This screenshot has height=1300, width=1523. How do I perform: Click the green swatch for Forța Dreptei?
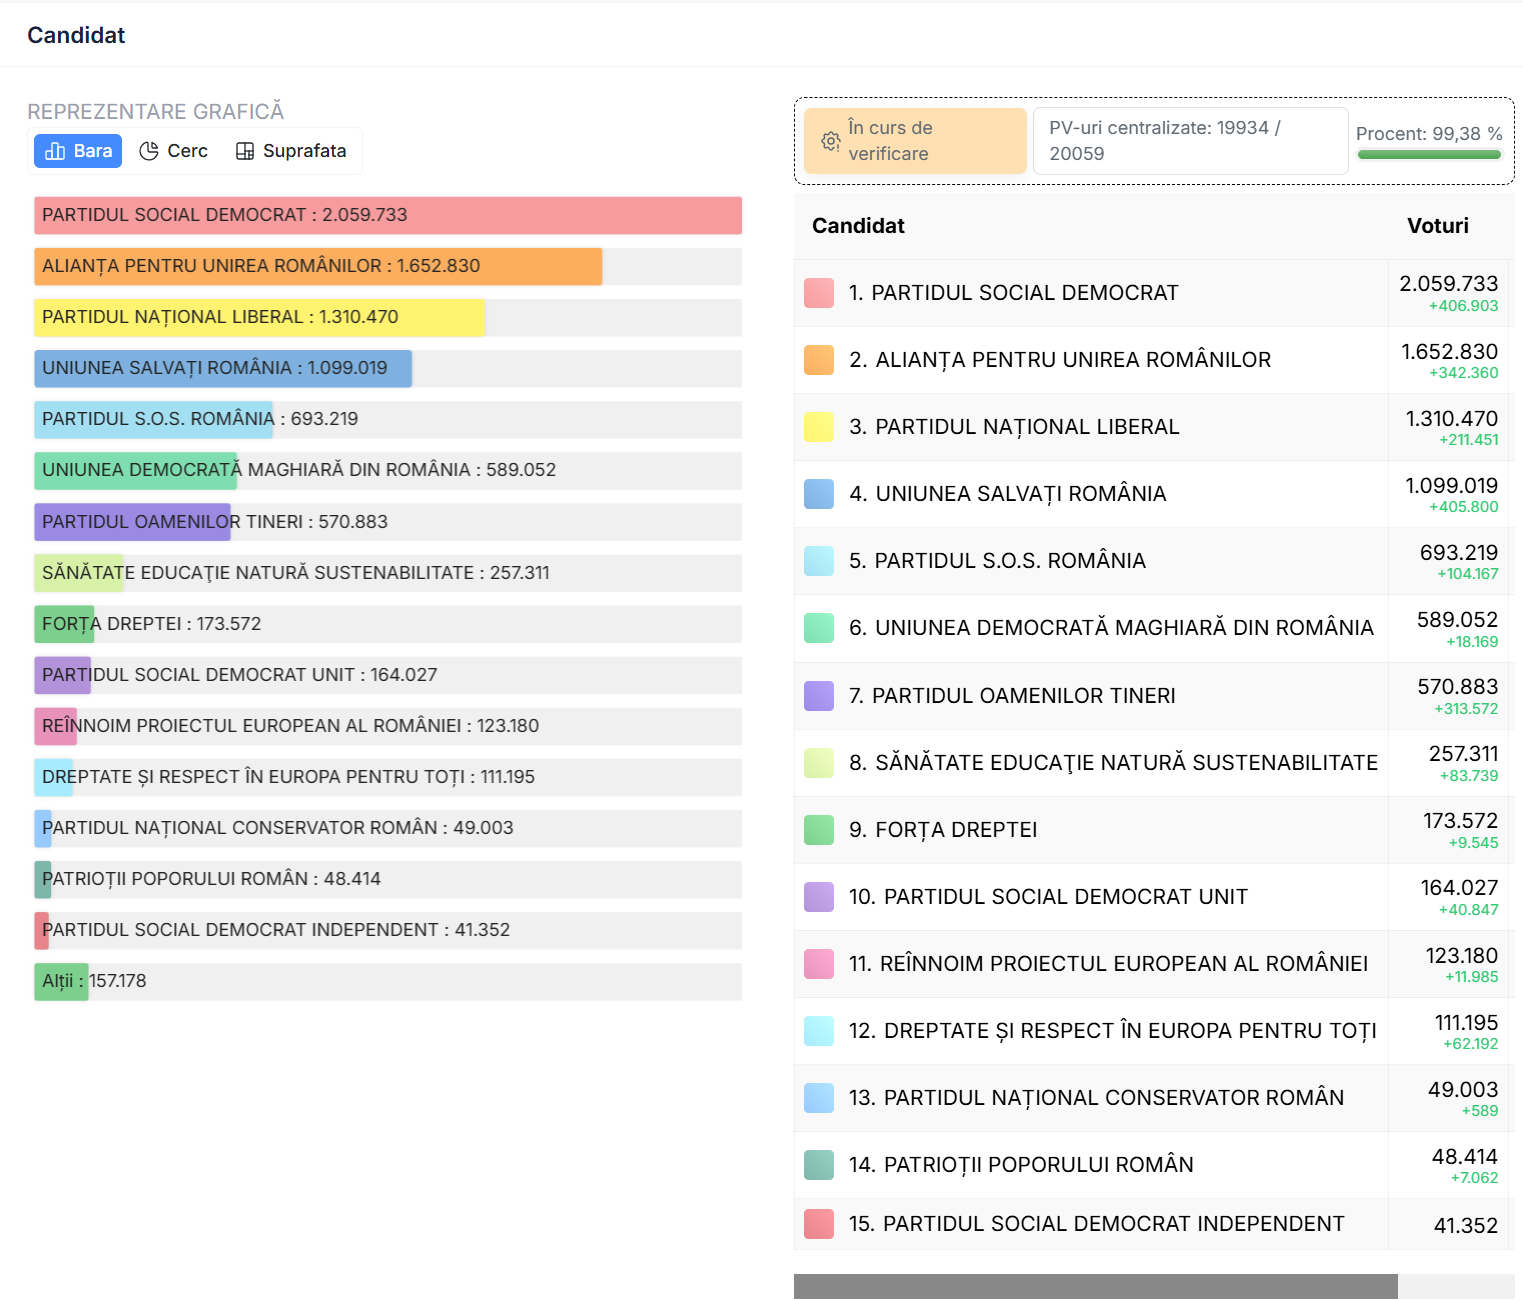[x=819, y=830]
